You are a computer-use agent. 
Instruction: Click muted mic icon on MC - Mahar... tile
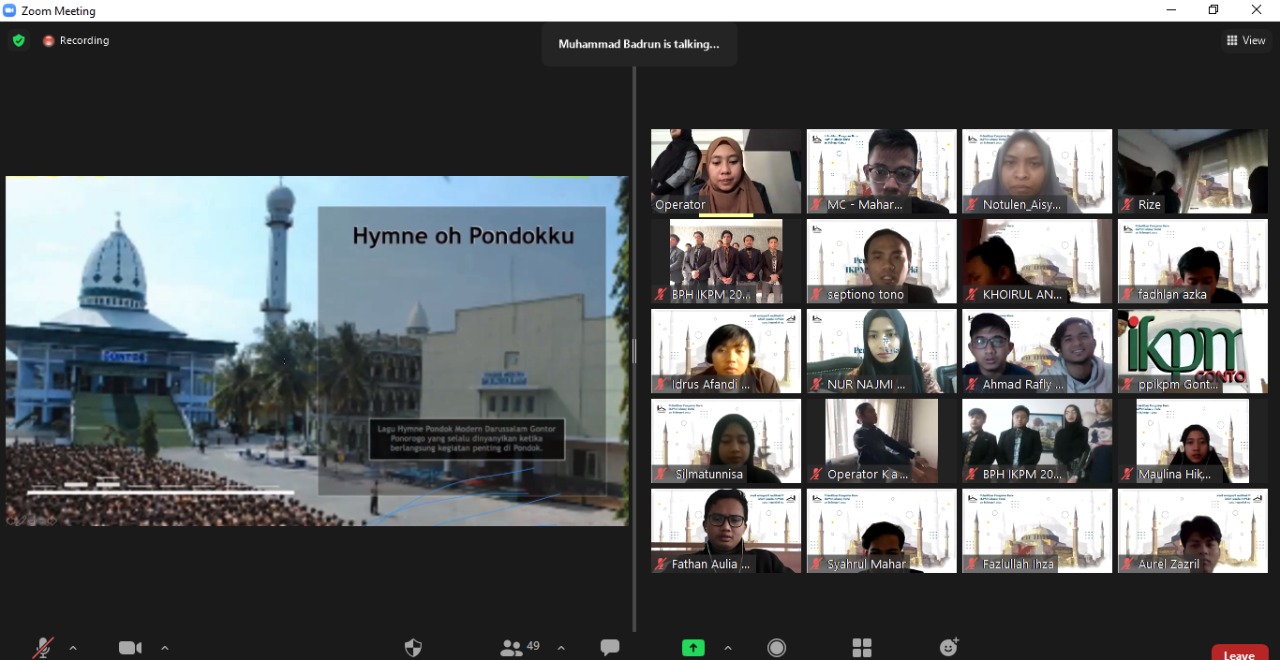pos(816,204)
